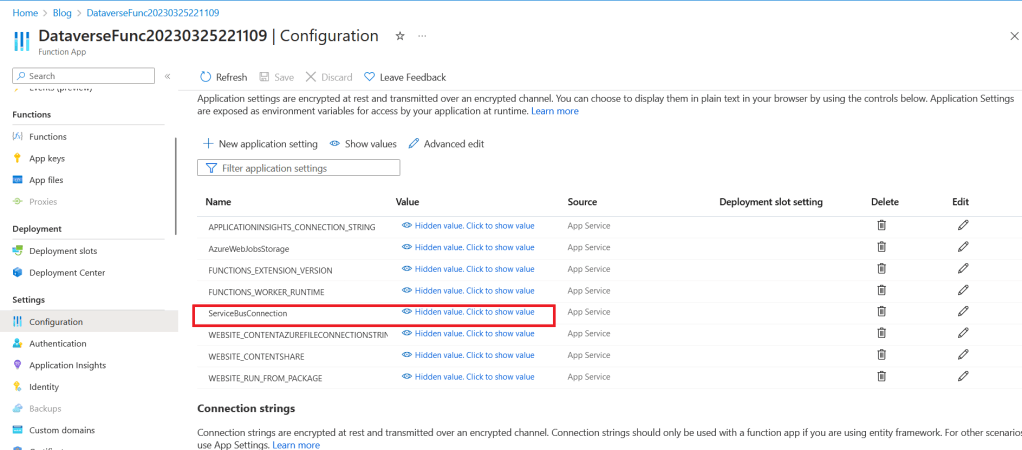Edit the FUNCTIONS_WORKER_RUNTIME setting
The image size is (1022, 450).
point(963,290)
